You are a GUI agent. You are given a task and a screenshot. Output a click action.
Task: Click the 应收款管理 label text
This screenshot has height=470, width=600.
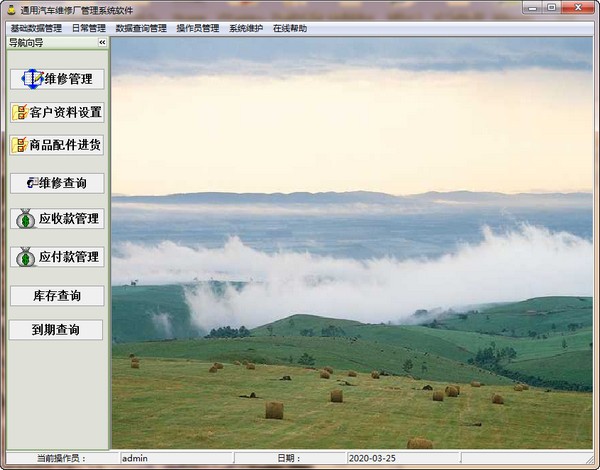tap(69, 219)
